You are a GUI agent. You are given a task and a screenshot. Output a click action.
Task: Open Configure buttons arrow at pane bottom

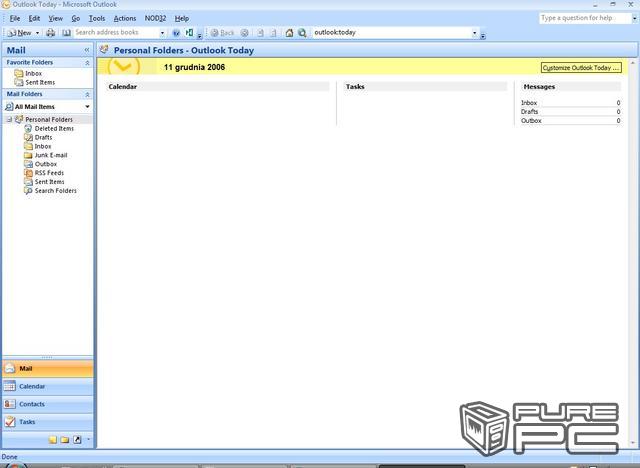pyautogui.click(x=88, y=439)
